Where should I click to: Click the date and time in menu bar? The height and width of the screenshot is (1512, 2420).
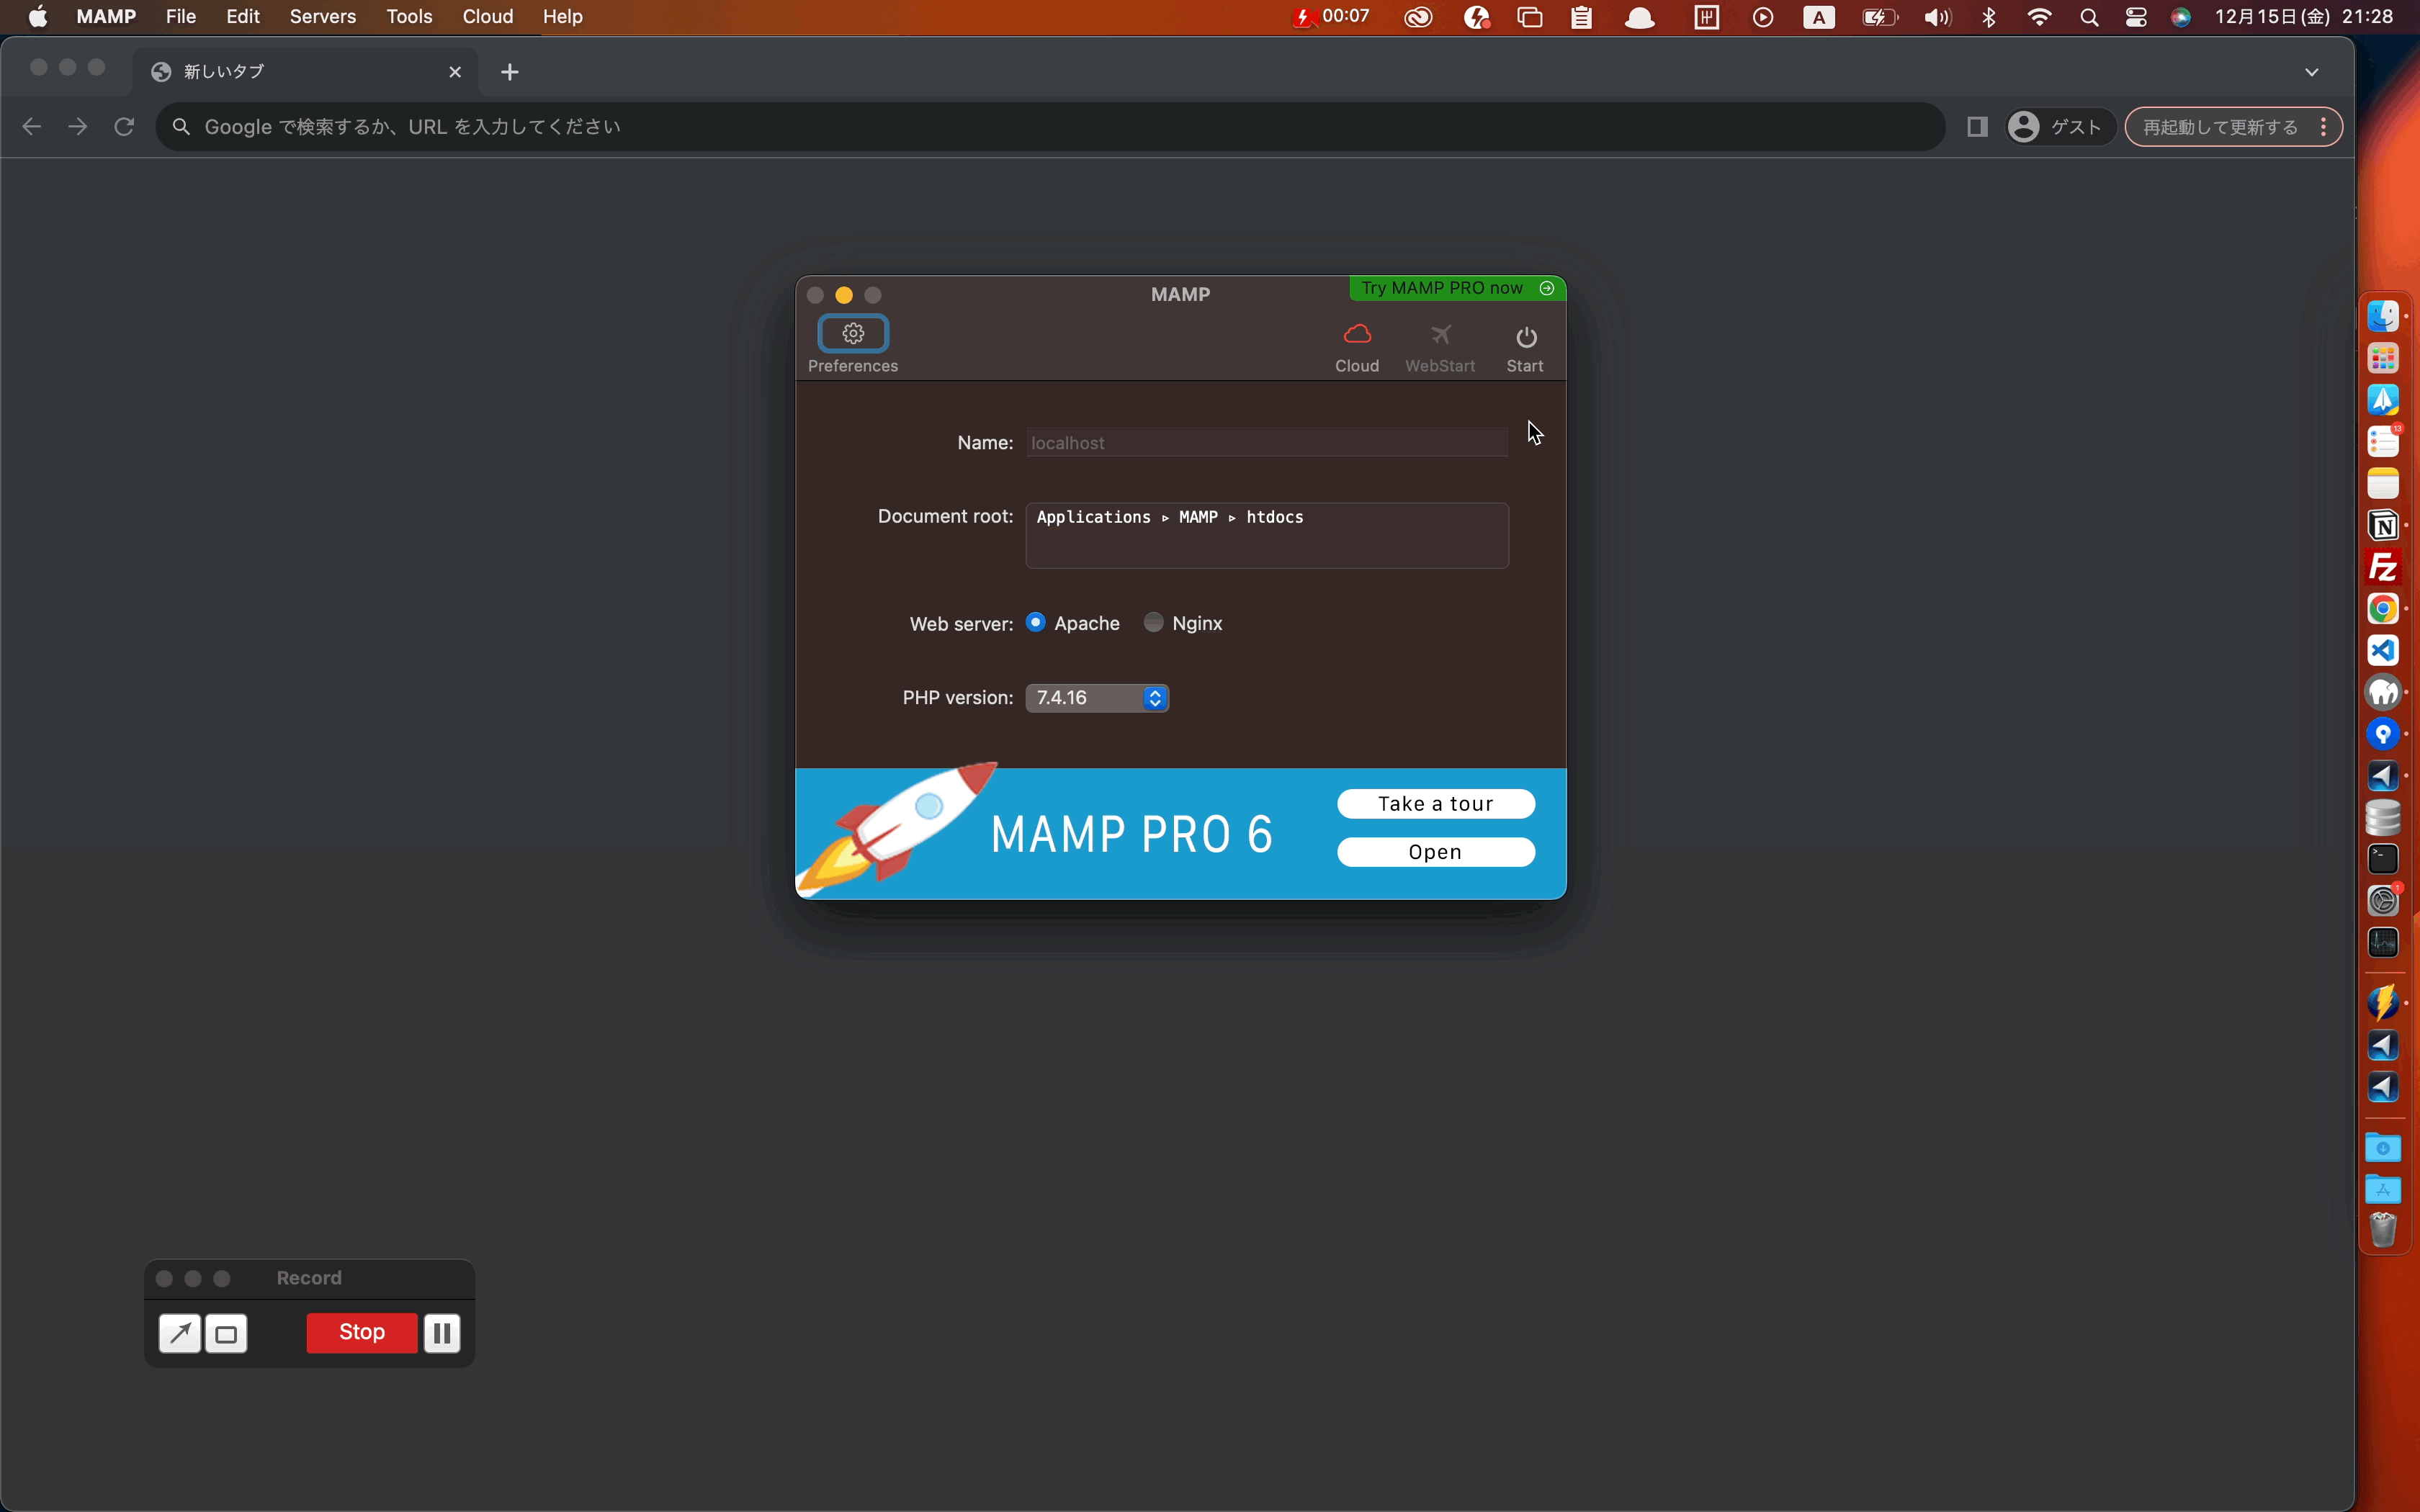[2304, 17]
